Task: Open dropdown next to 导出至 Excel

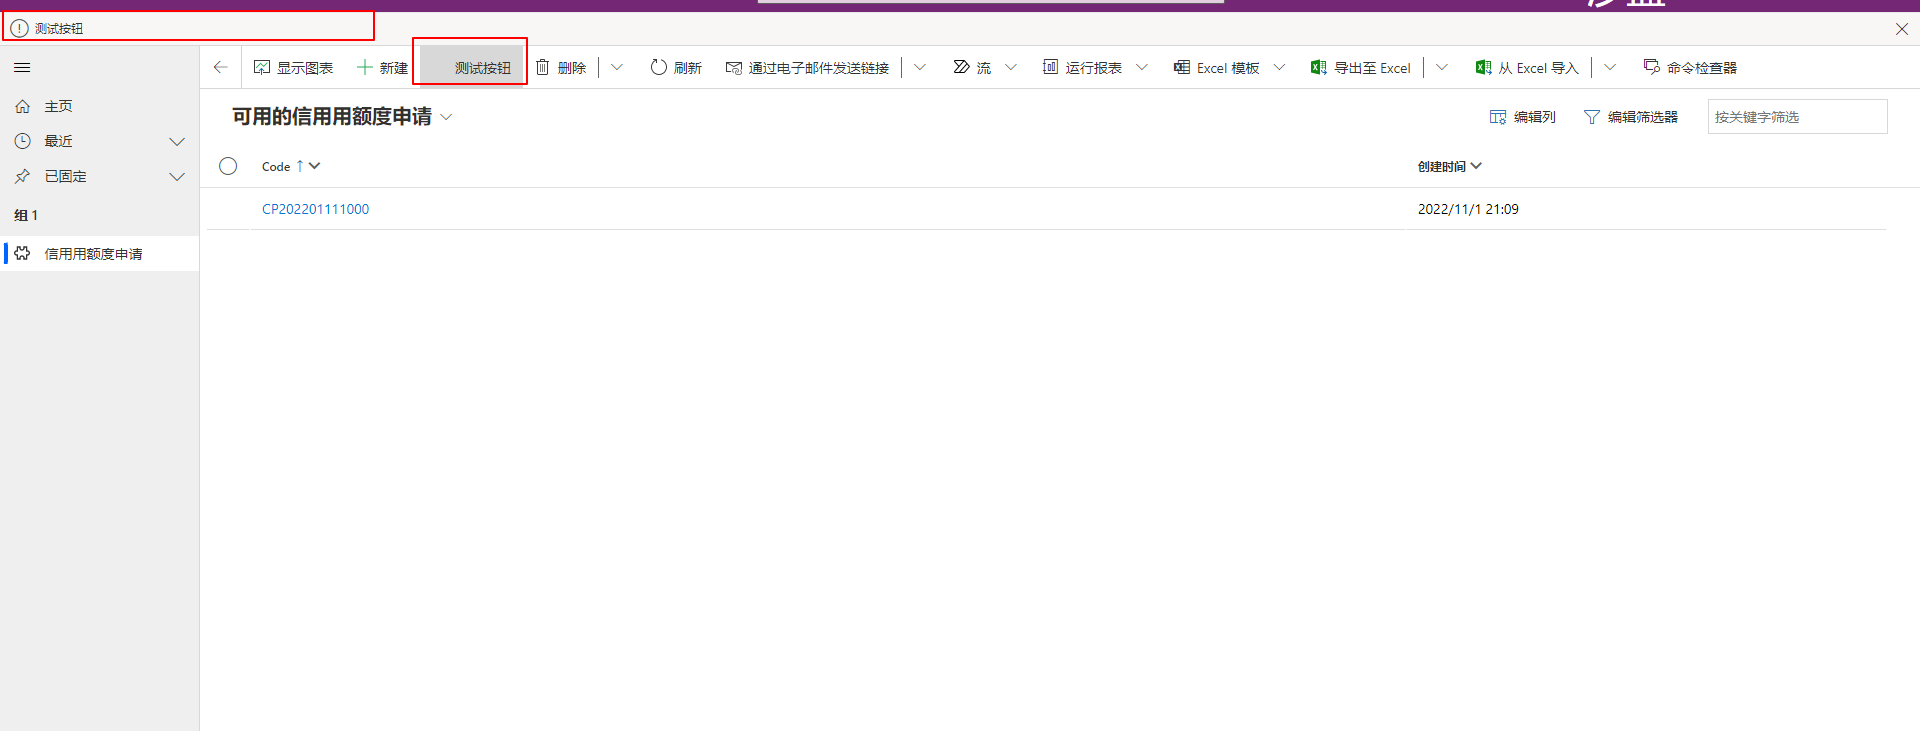Action: tap(1442, 67)
